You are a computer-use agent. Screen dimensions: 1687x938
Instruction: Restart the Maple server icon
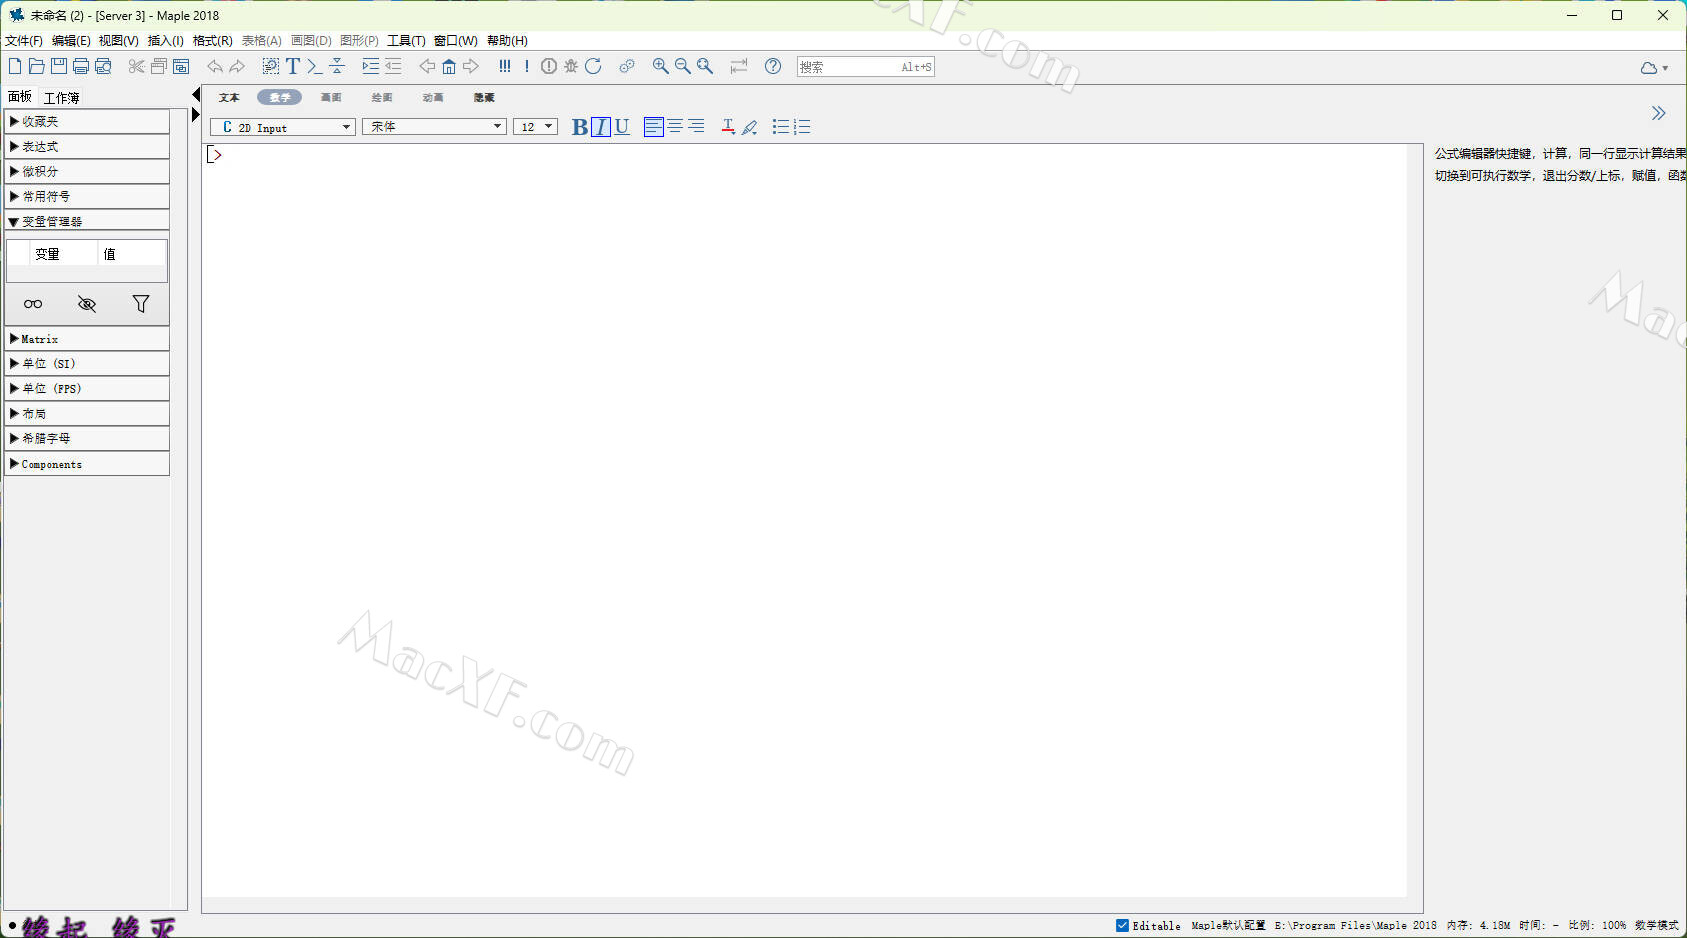[593, 66]
